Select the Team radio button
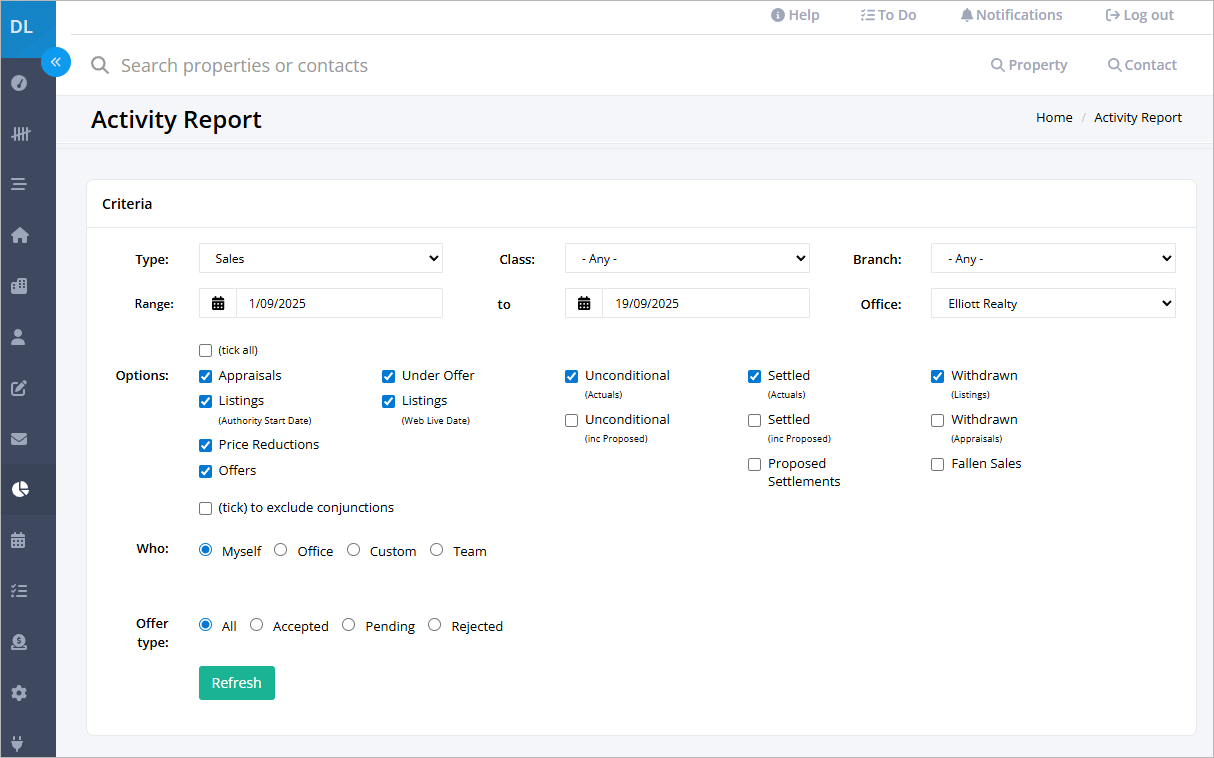 436,549
